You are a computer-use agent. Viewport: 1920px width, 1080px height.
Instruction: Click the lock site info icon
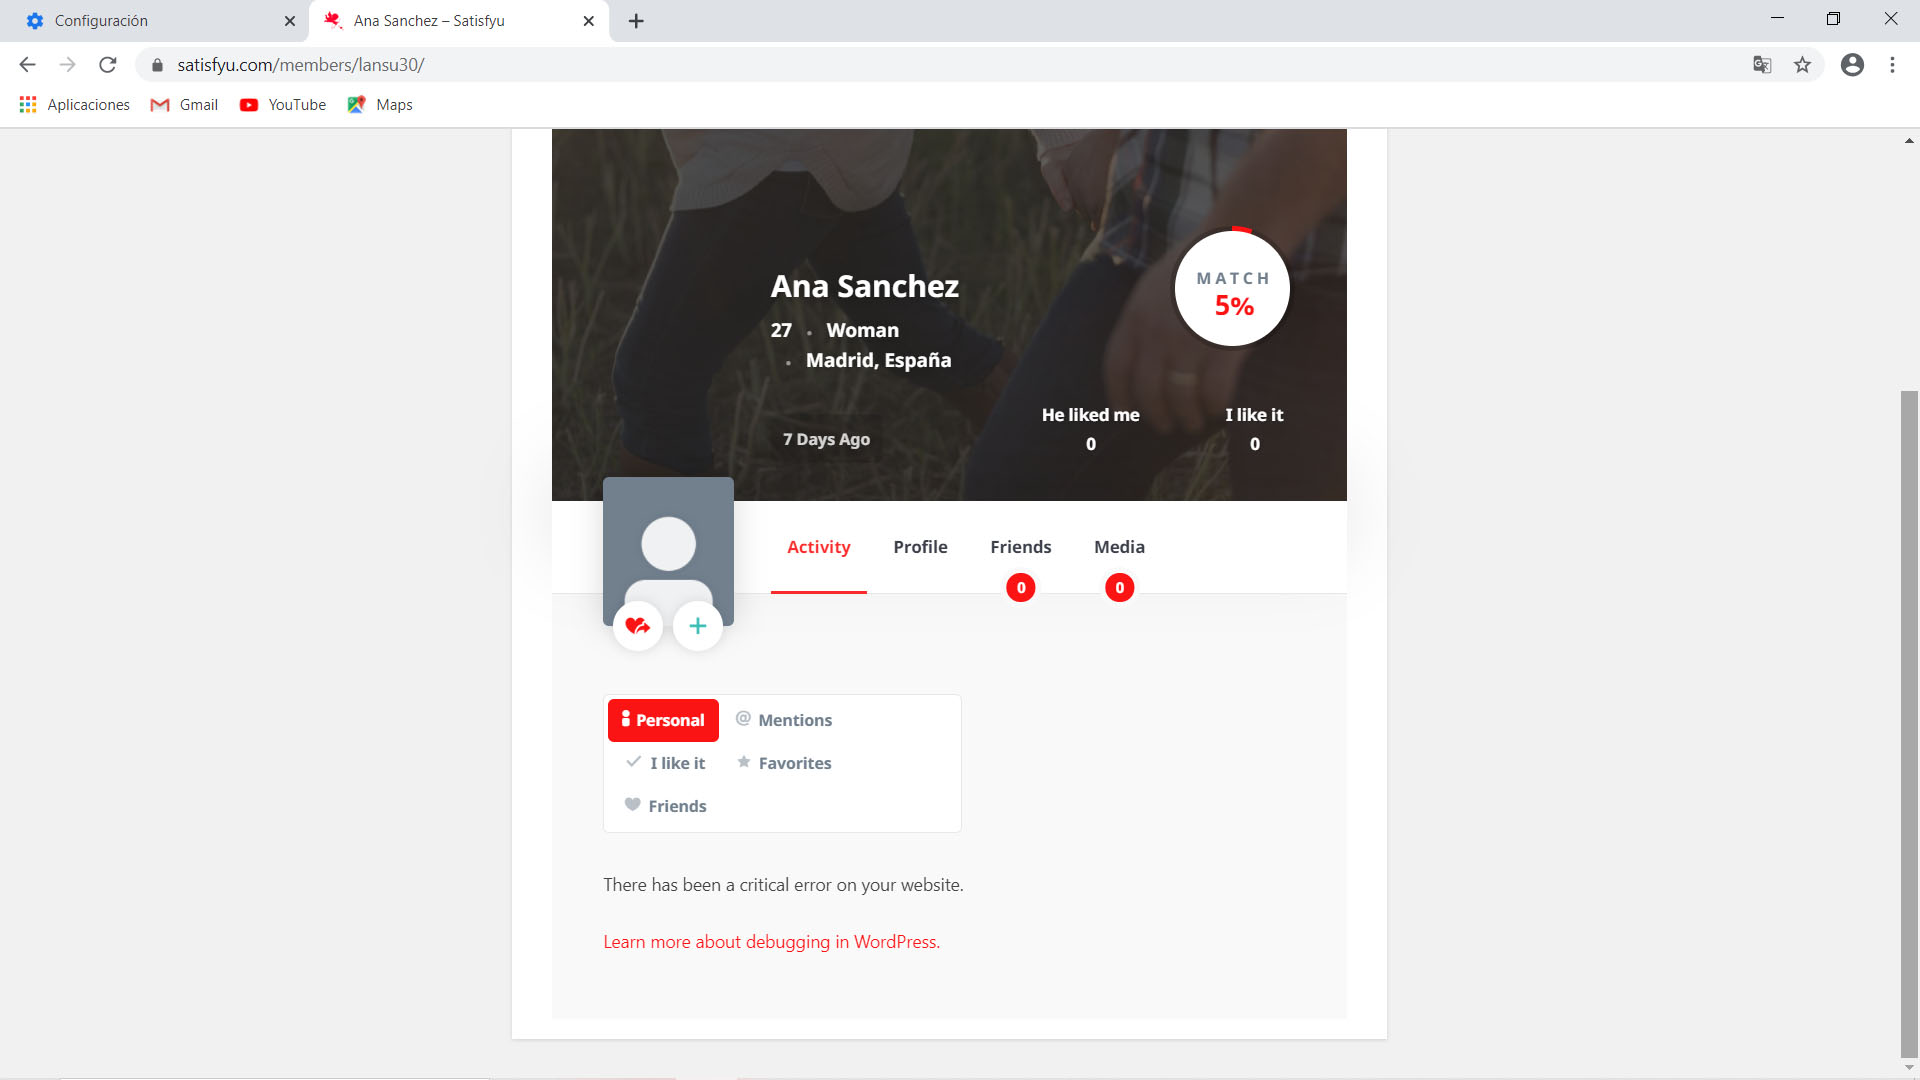click(x=157, y=65)
